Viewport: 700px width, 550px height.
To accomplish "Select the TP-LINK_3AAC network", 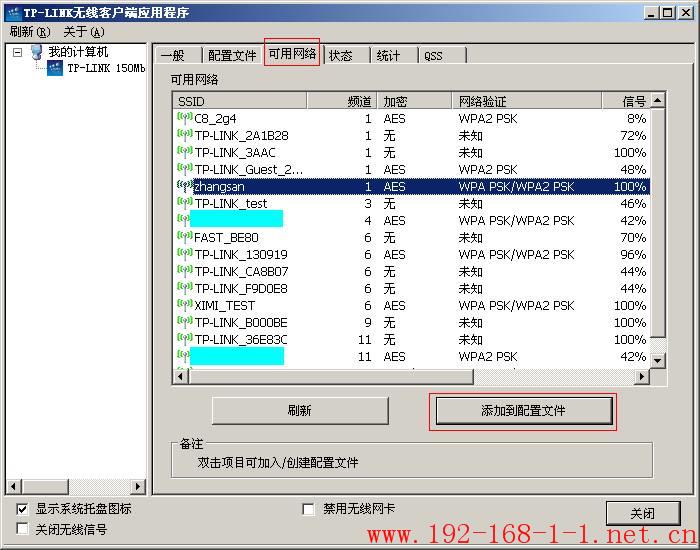I will 412,152.
